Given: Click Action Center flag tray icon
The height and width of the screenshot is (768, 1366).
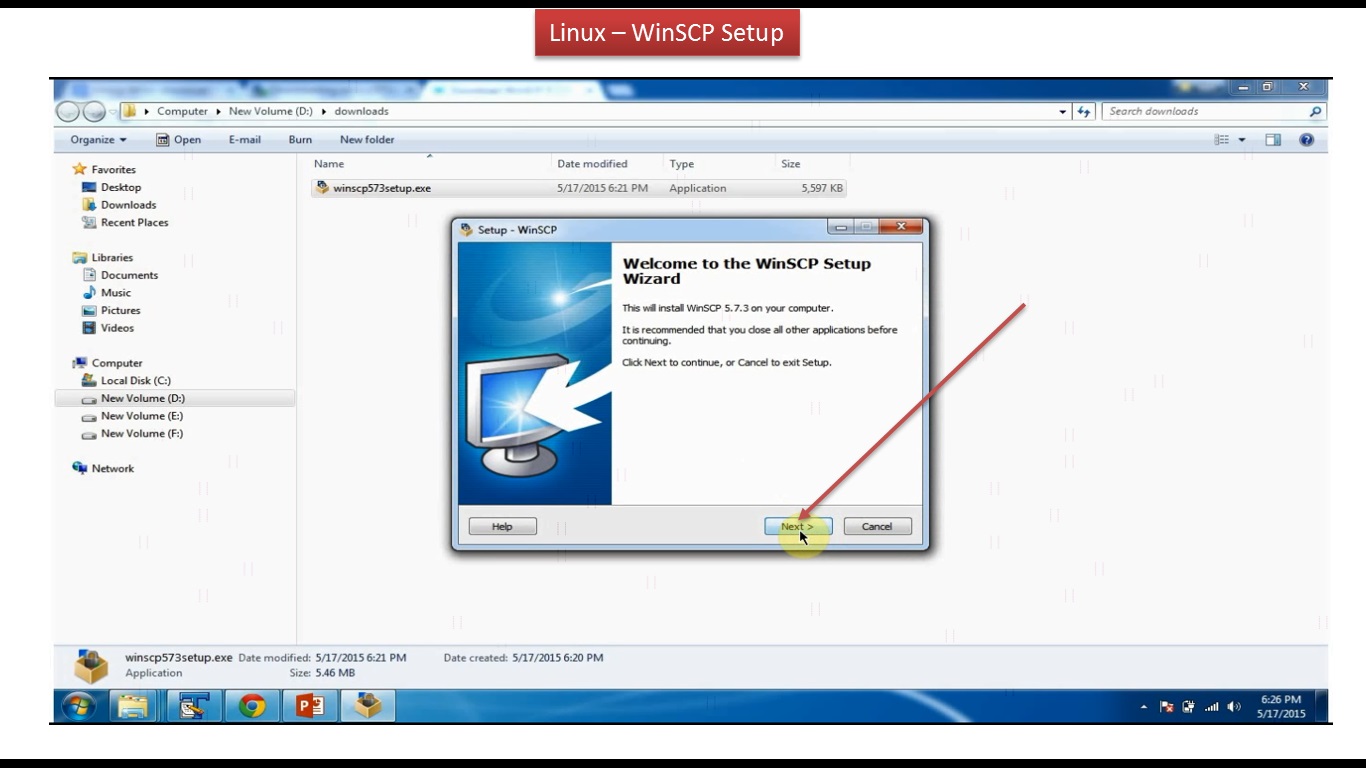Looking at the screenshot, I should 1166,707.
